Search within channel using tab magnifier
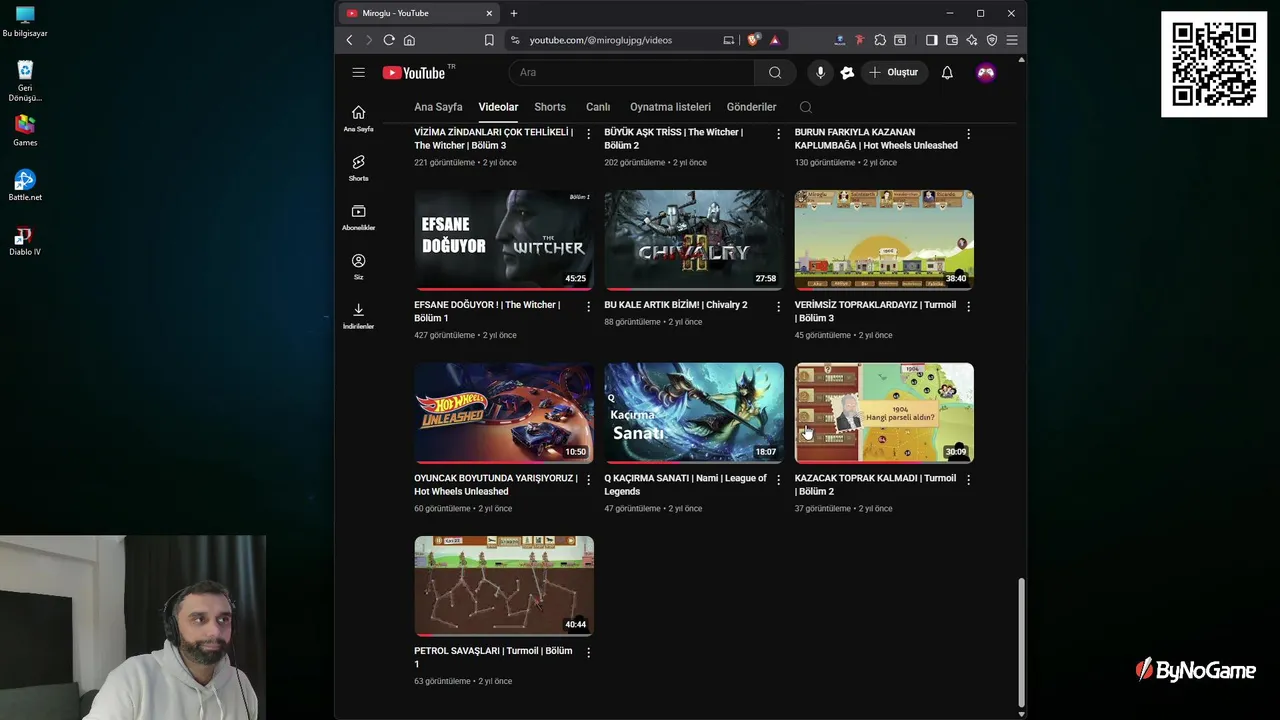The image size is (1280, 720). (806, 107)
